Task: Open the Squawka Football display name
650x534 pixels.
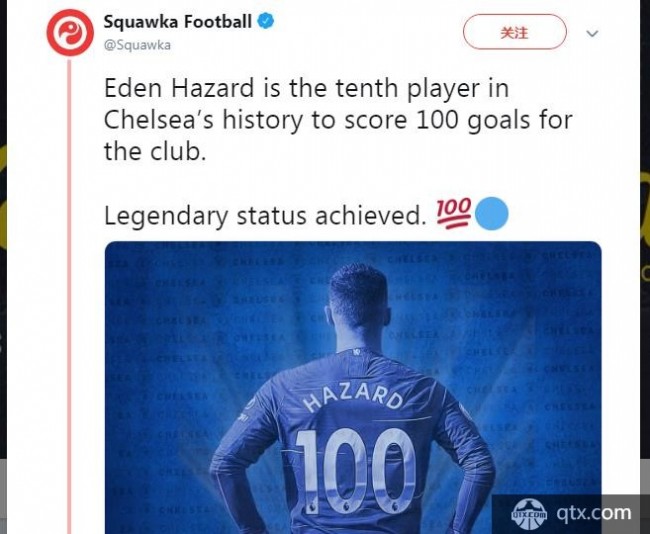Action: [x=177, y=22]
